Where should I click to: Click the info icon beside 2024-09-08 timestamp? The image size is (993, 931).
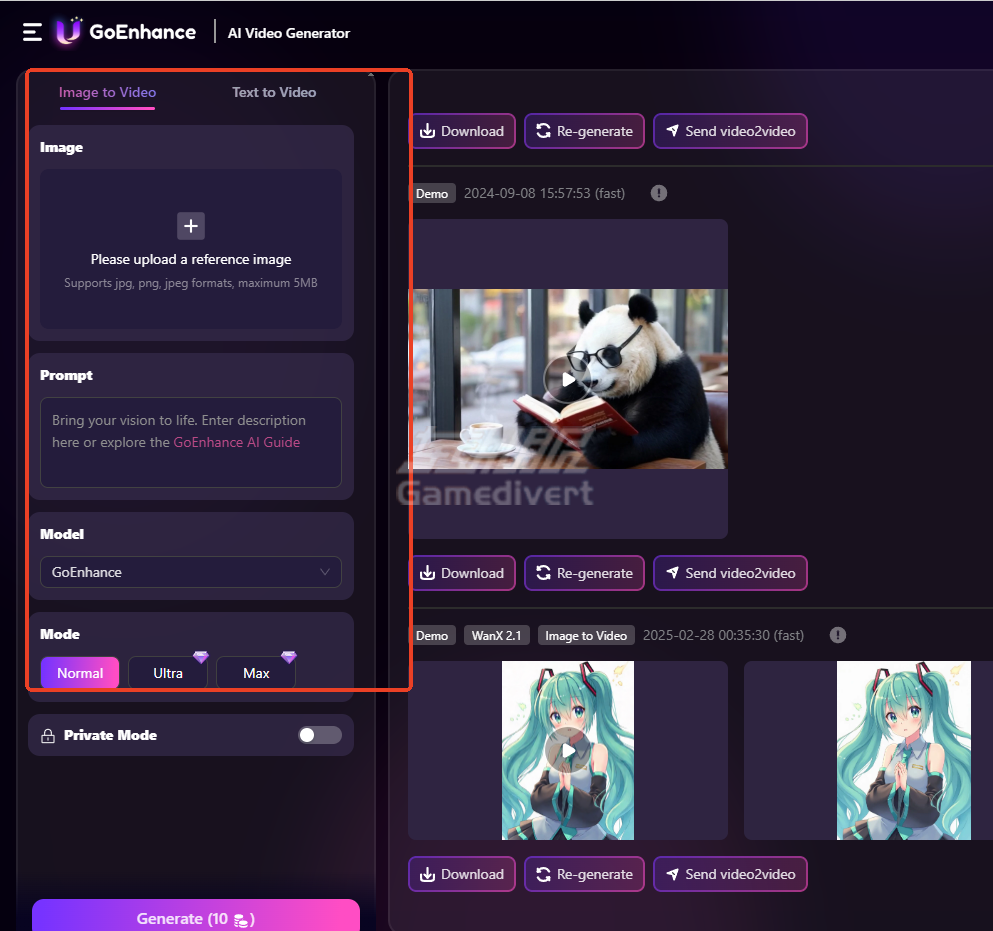659,193
